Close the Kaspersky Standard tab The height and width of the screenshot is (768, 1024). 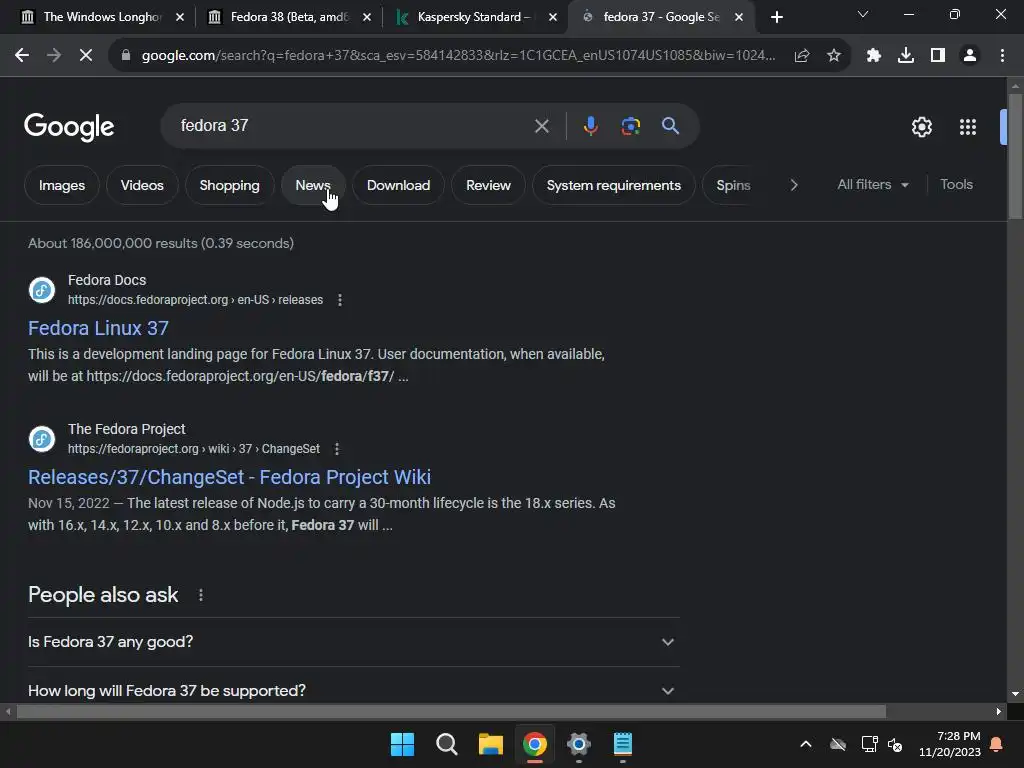[x=552, y=18]
